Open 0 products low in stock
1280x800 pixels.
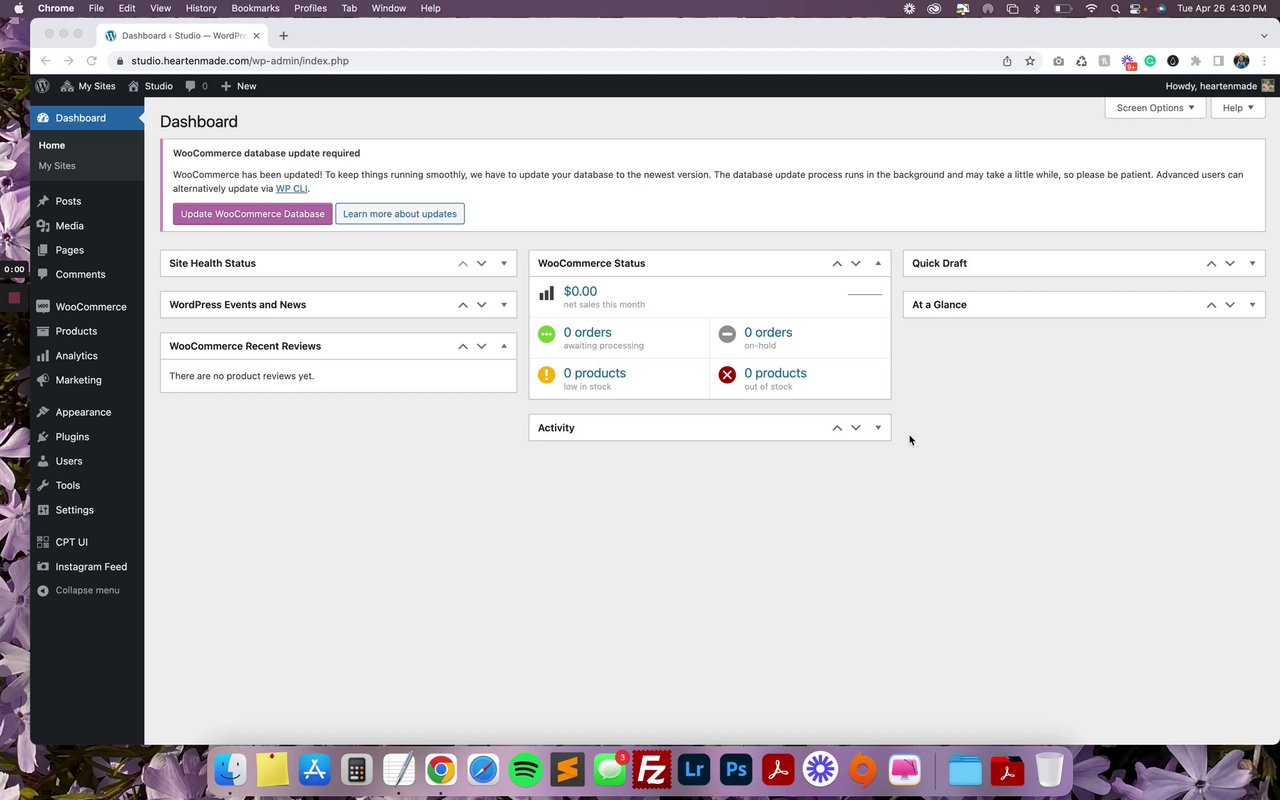tap(594, 373)
